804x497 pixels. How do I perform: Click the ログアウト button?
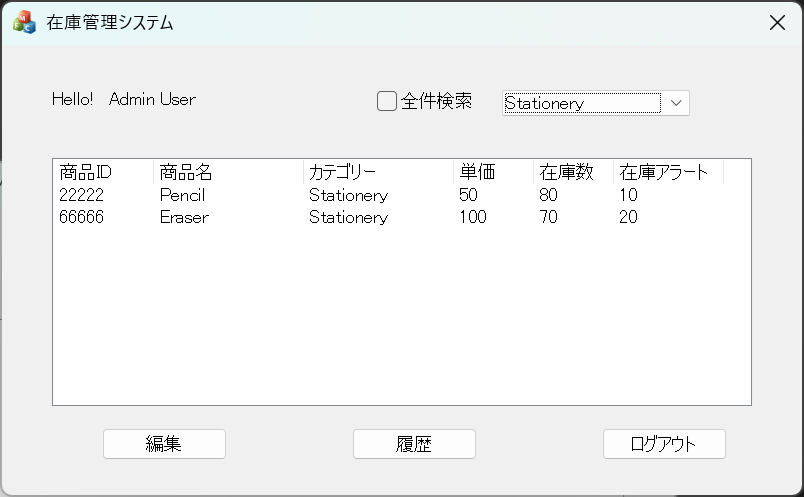point(664,444)
